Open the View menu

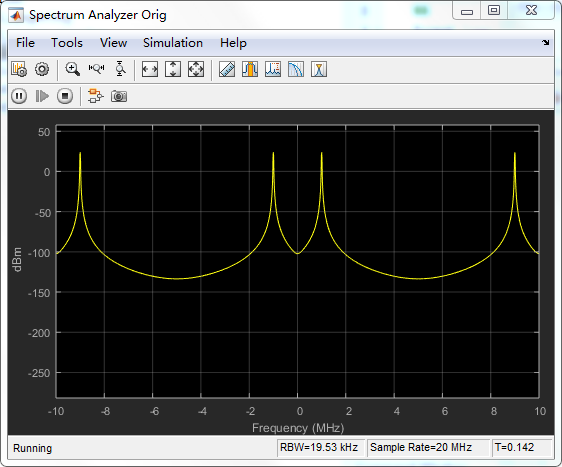pos(113,43)
